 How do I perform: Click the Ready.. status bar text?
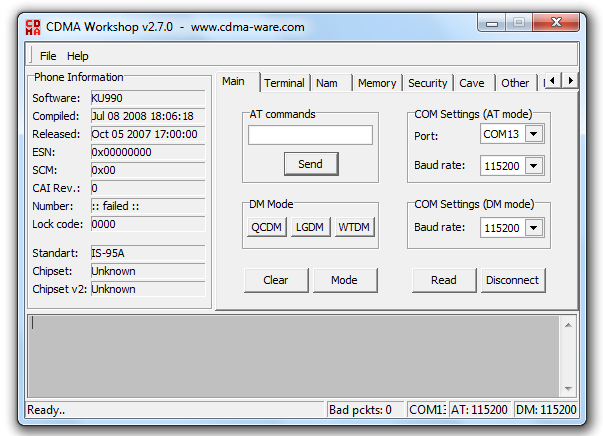point(46,410)
